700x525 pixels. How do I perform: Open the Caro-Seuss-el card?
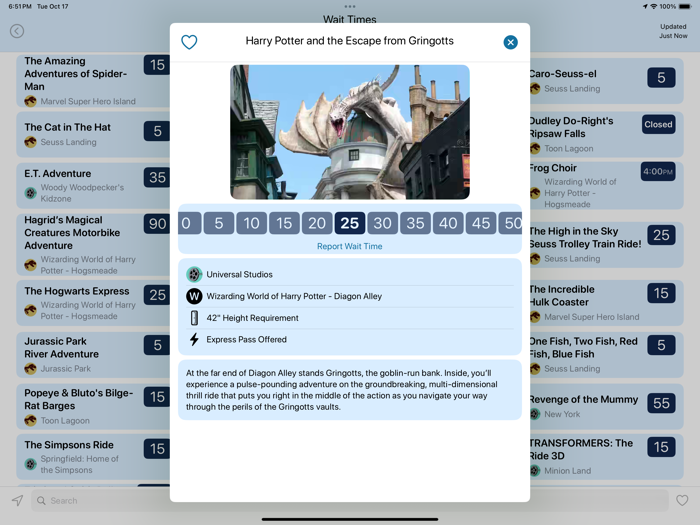[x=607, y=81]
